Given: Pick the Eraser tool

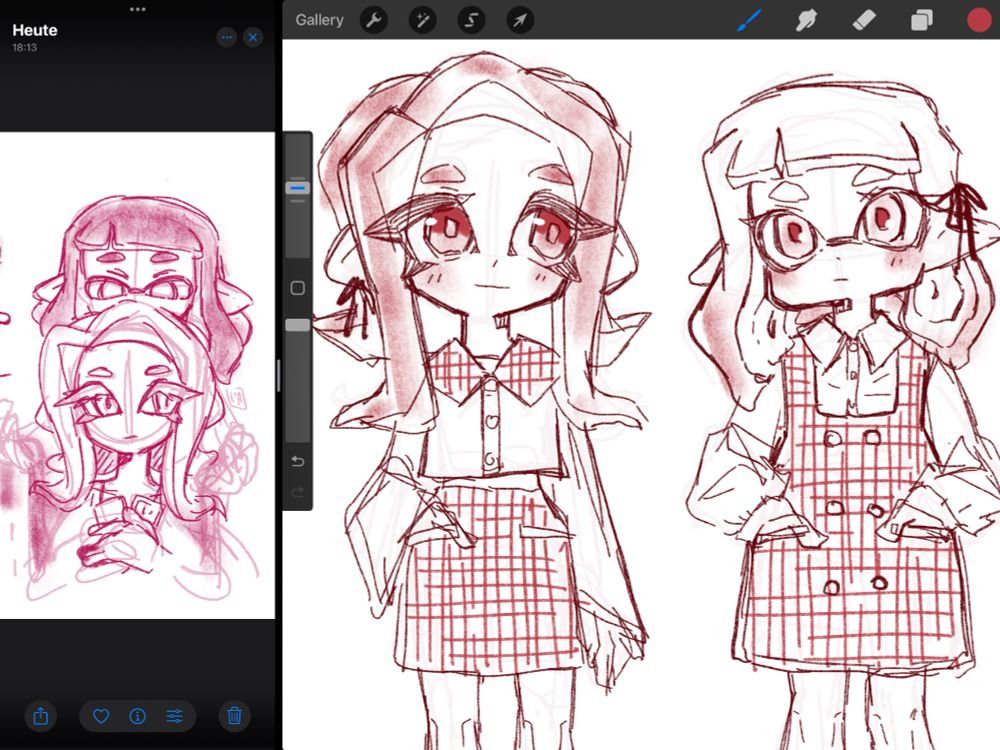Looking at the screenshot, I should coord(864,19).
